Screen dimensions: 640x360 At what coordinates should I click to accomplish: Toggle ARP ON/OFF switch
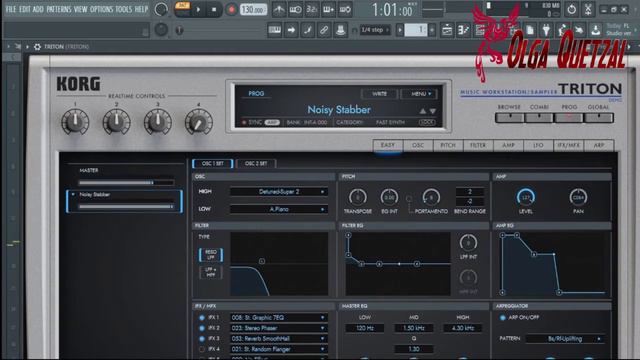coord(503,318)
